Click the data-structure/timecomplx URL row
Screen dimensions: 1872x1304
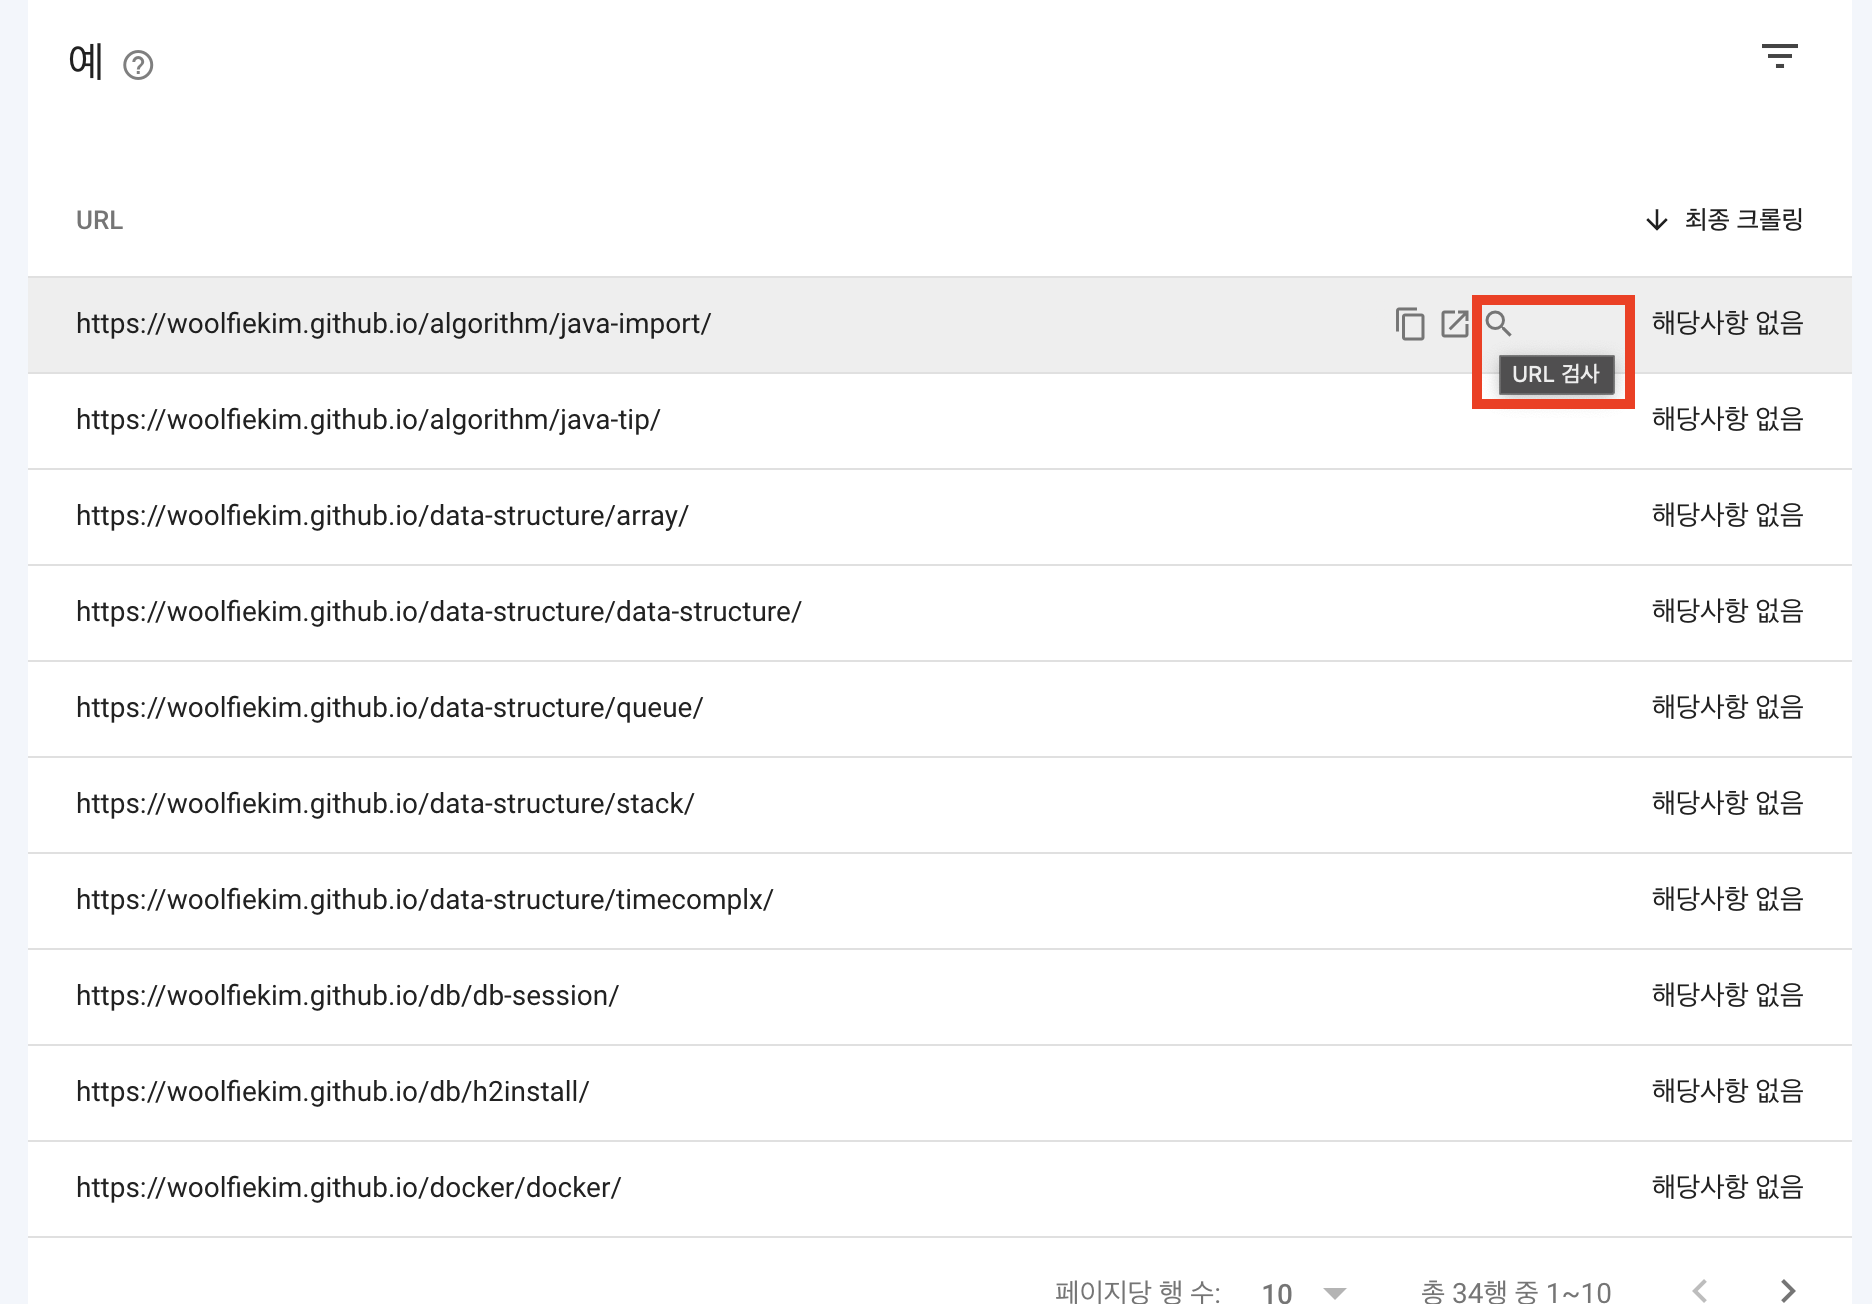coord(424,900)
